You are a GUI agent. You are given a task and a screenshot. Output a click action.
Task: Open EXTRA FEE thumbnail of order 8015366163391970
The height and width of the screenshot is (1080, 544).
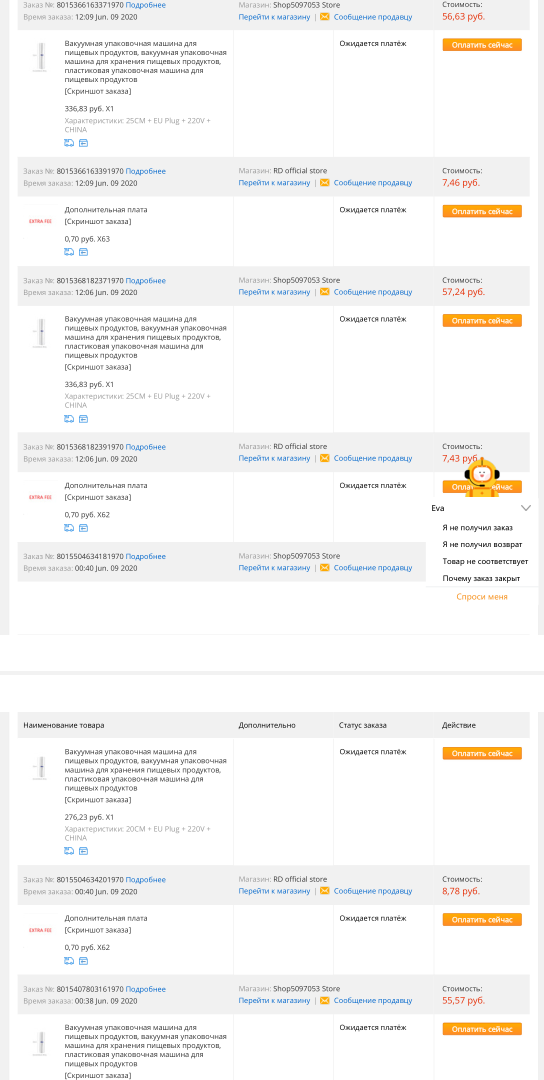tap(40, 222)
